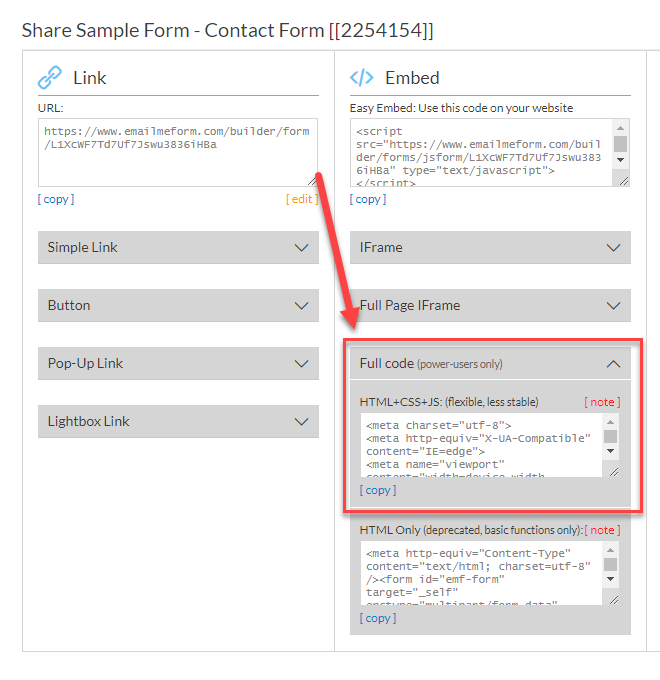Click scroll down arrow in HTML+CSS+JS box
Screen dimensions: 660x680
click(611, 451)
